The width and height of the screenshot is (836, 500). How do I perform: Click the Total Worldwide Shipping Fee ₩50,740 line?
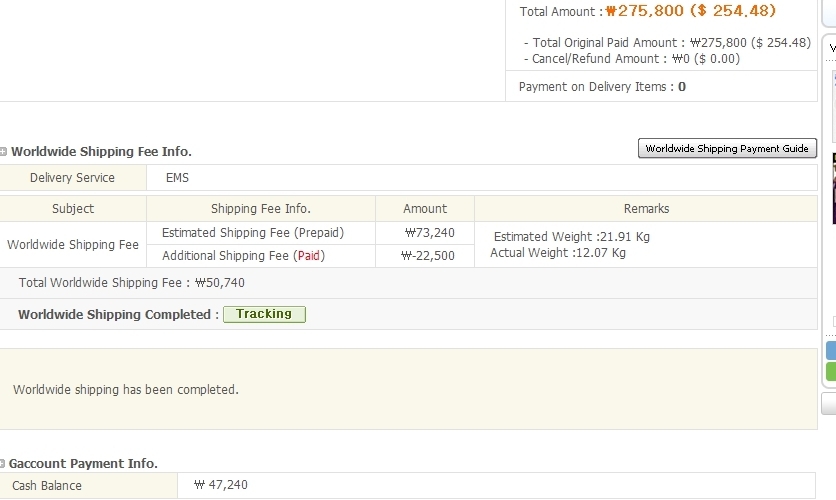[x=132, y=283]
